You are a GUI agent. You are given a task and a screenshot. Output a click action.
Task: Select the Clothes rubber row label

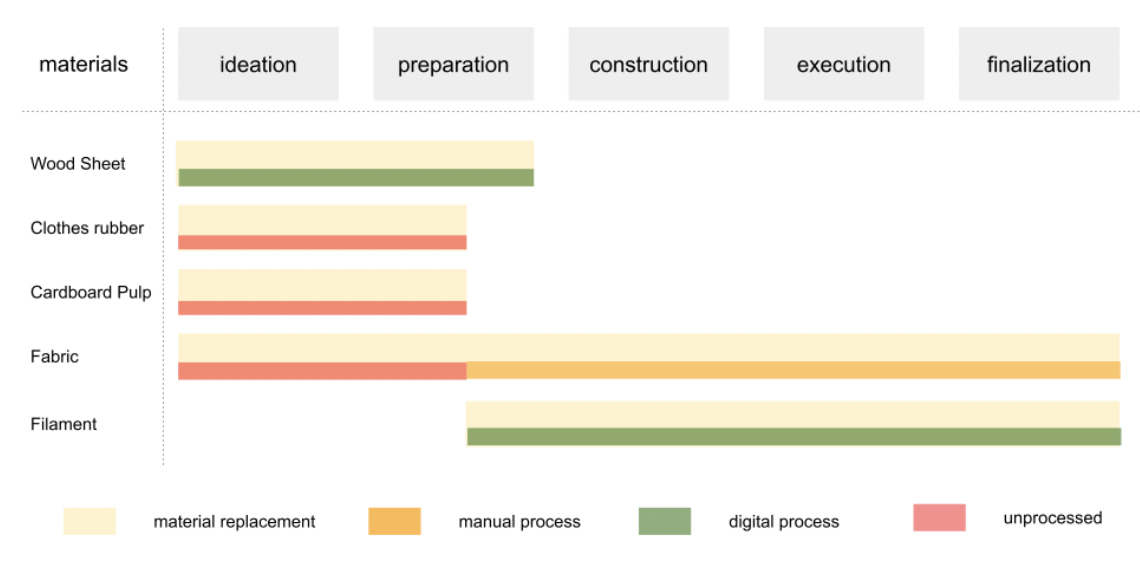pyautogui.click(x=87, y=228)
